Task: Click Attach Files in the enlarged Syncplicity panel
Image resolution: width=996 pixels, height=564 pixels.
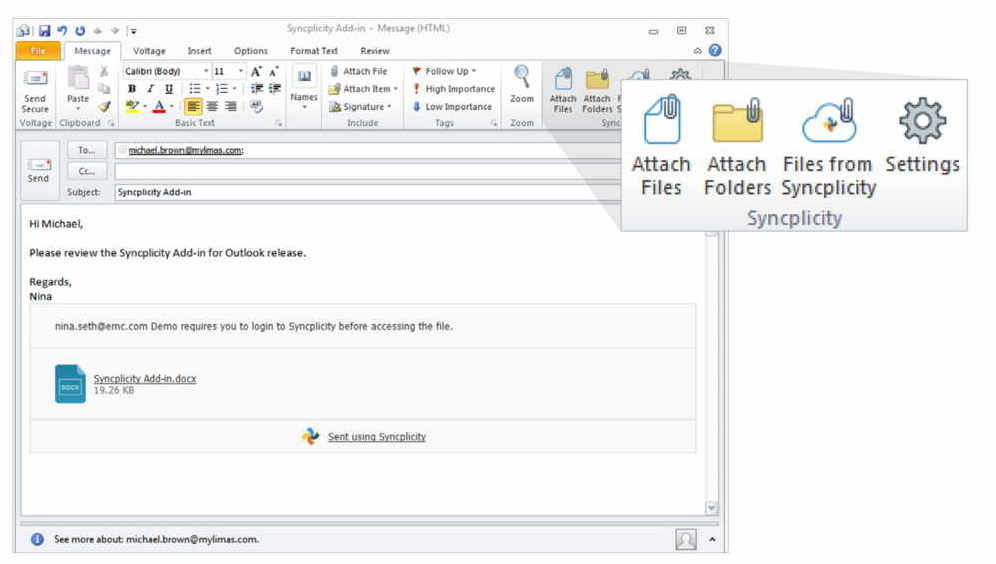Action: [x=661, y=147]
